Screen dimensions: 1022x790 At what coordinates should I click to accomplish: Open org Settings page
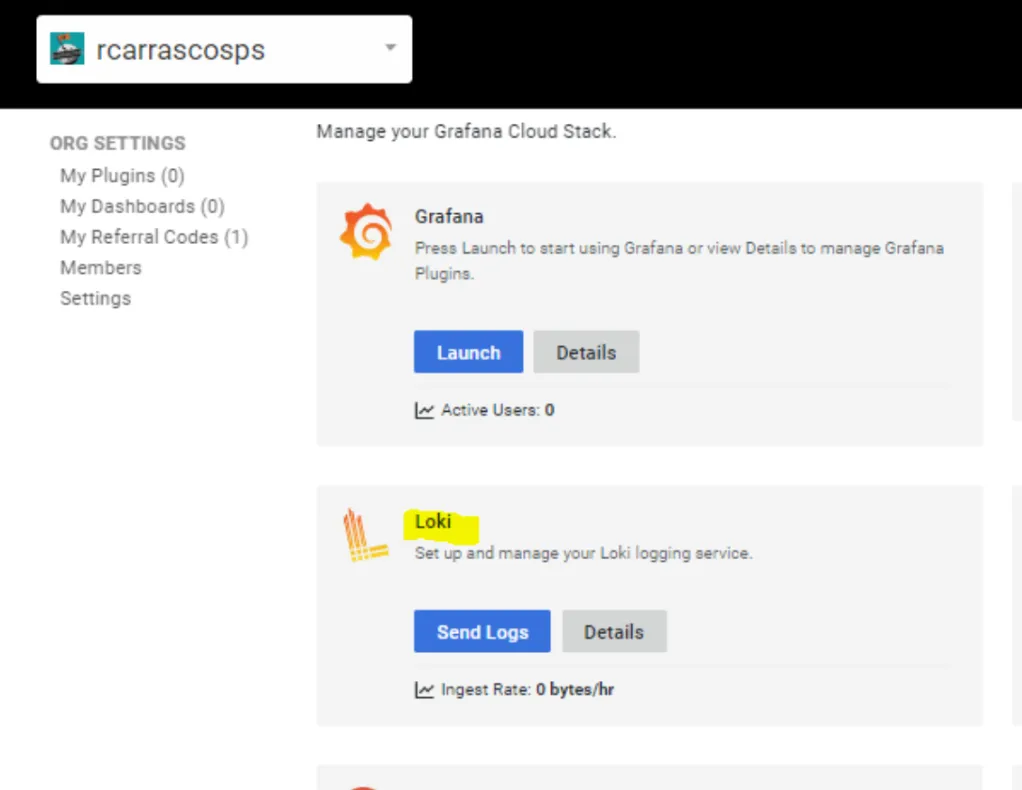click(x=95, y=299)
